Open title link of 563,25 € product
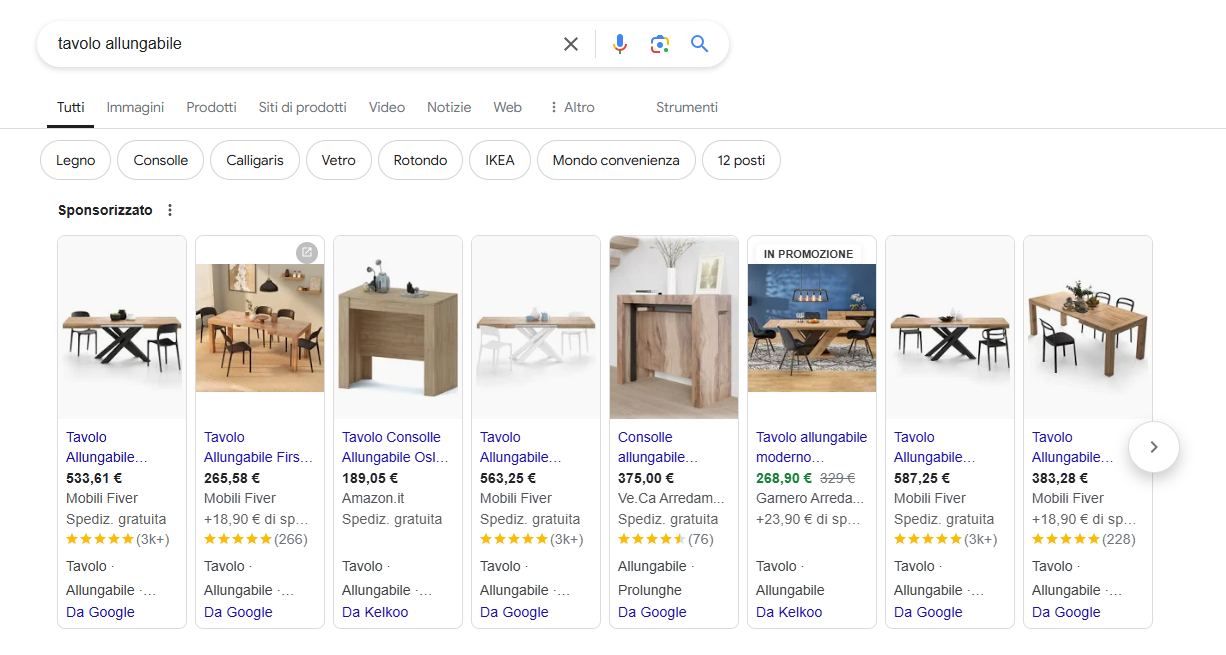The height and width of the screenshot is (655, 1226). pyautogui.click(x=520, y=447)
